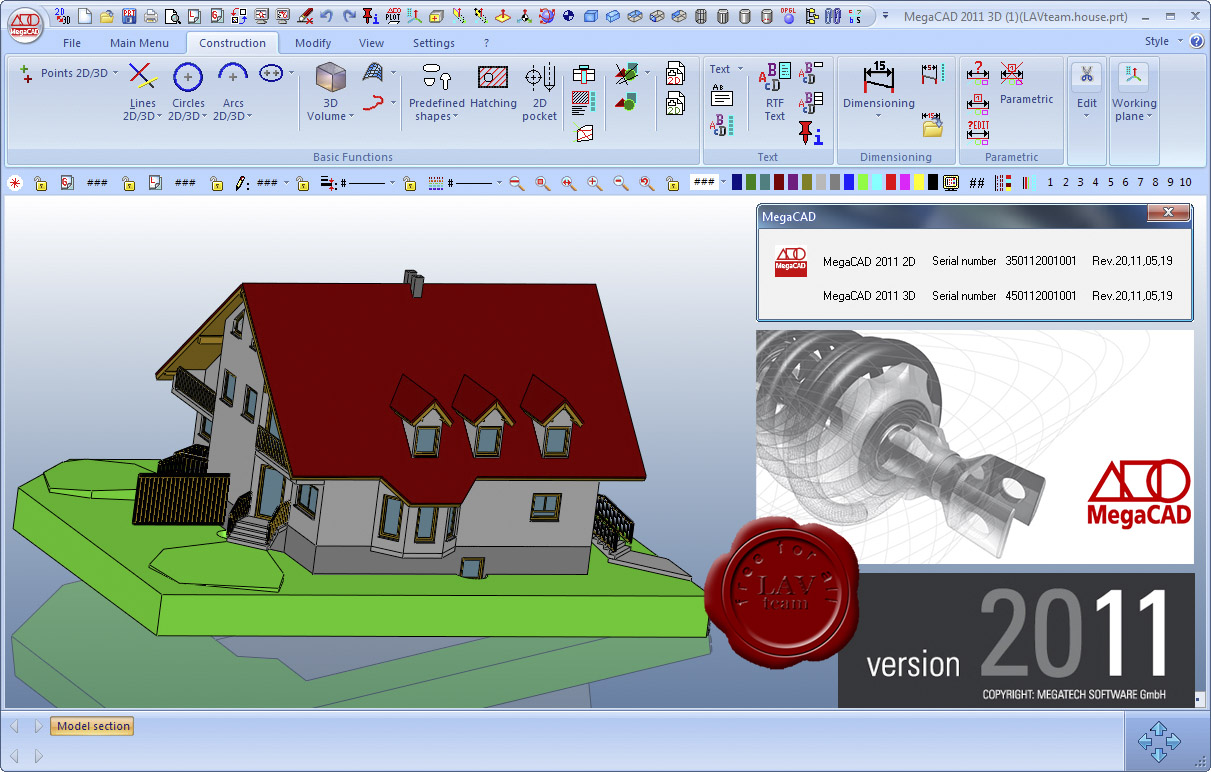Switch to the Settings tab
The image size is (1211, 772).
(x=434, y=43)
